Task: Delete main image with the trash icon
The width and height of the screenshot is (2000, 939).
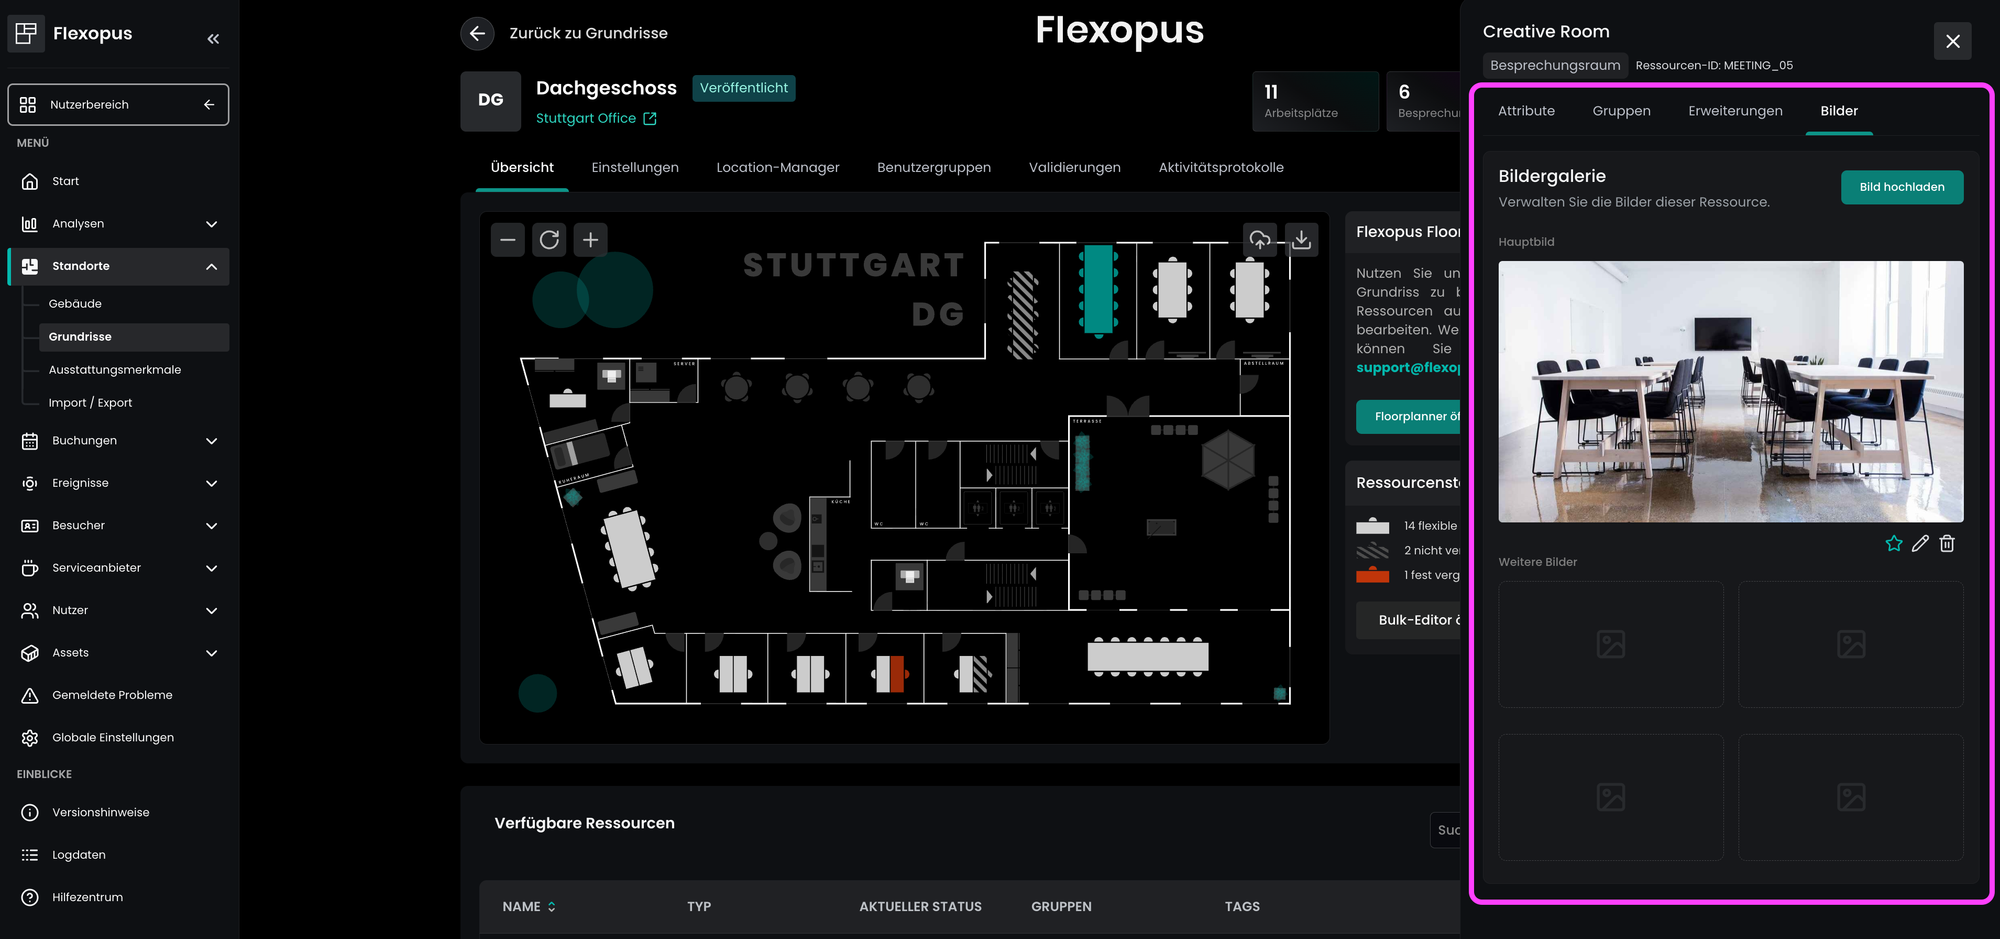Action: (1947, 544)
